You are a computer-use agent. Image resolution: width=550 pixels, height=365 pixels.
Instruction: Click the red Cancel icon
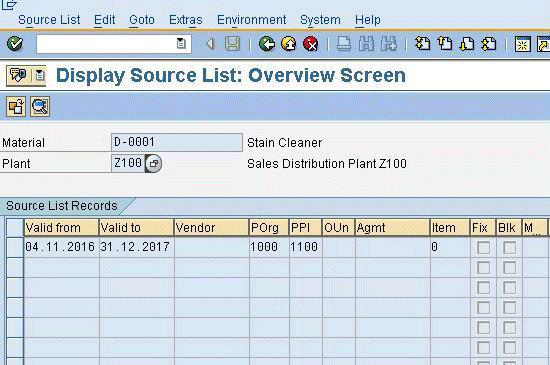pos(310,44)
